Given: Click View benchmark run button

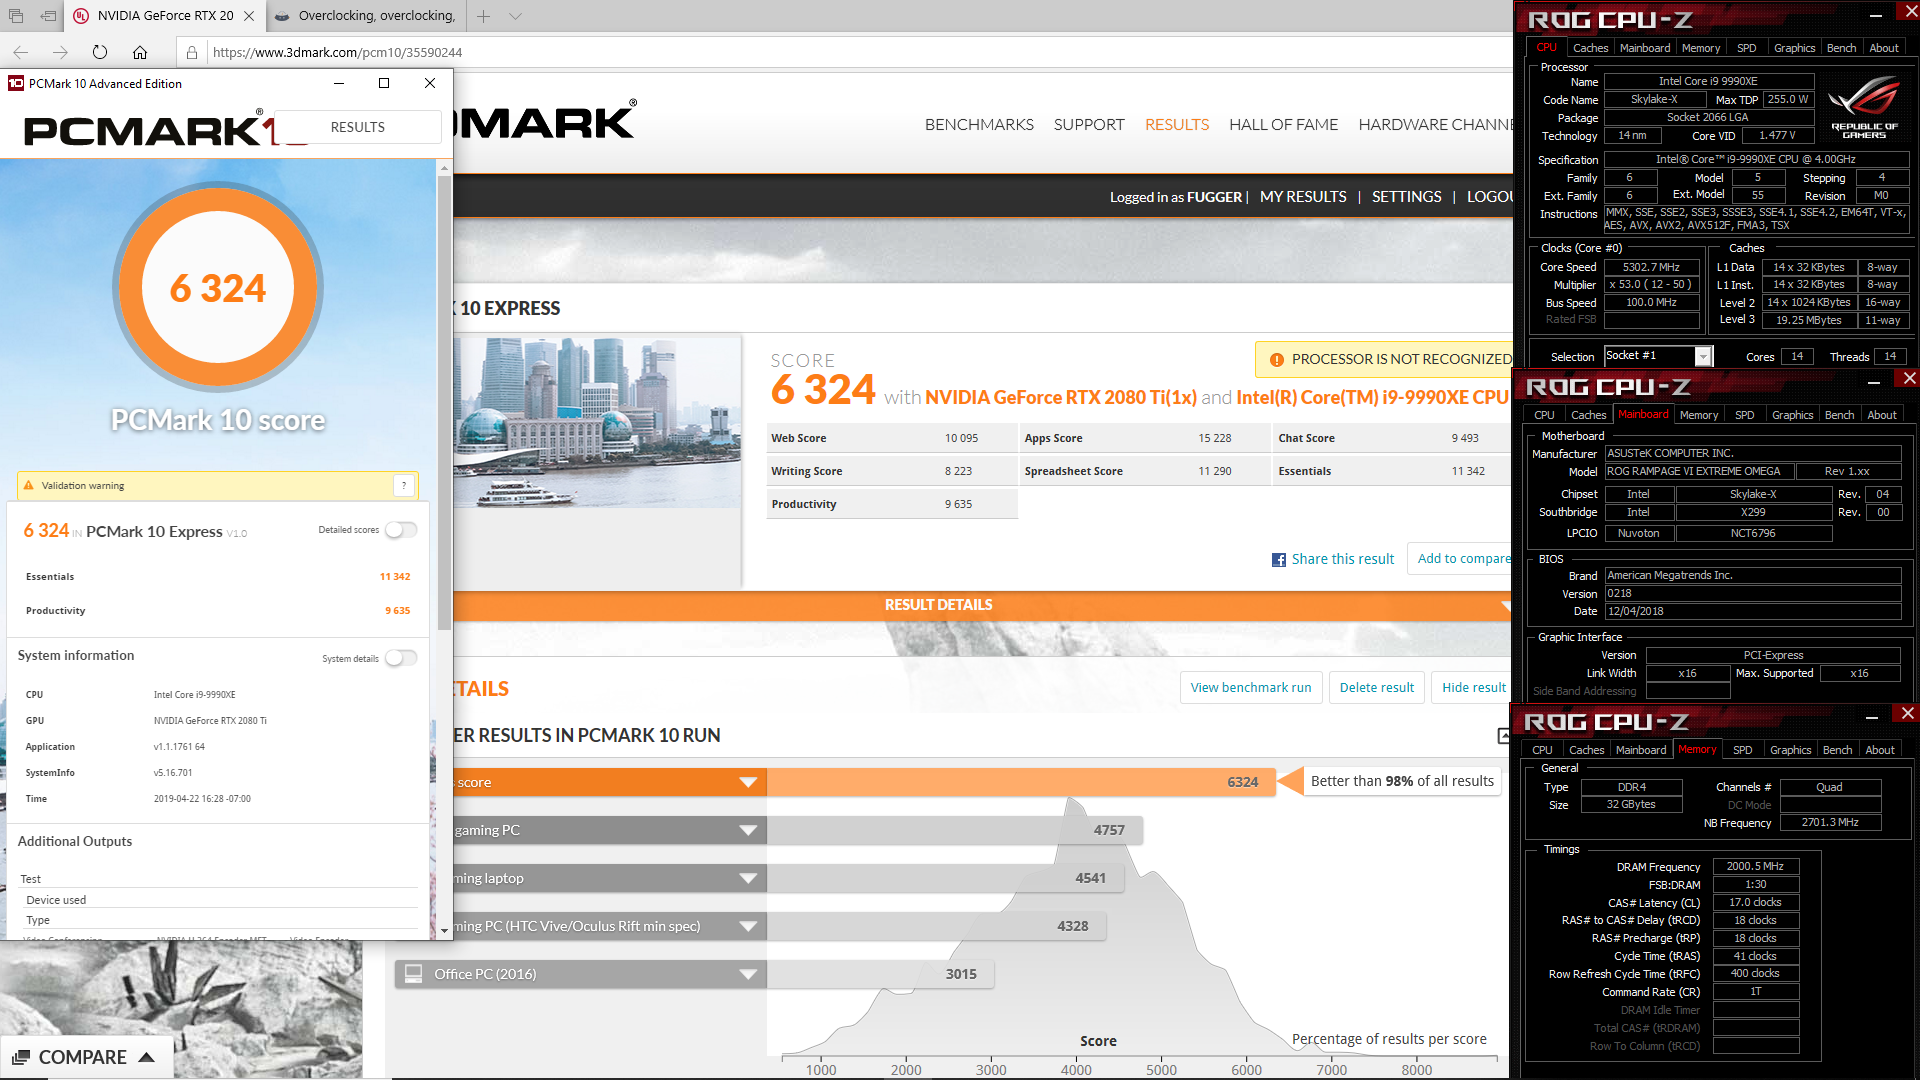Looking at the screenshot, I should (x=1251, y=688).
